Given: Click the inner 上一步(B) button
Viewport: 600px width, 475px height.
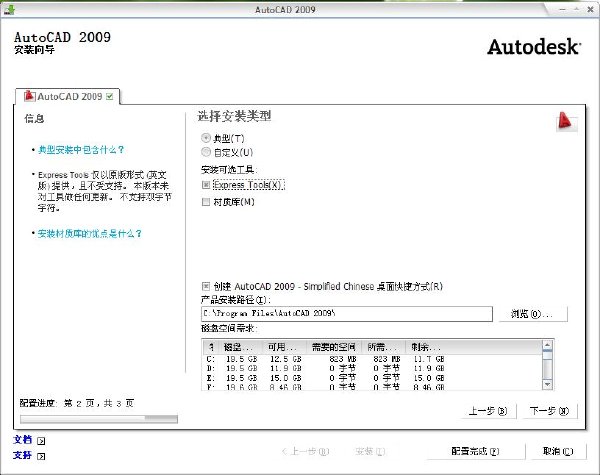Looking at the screenshot, I should click(x=489, y=411).
